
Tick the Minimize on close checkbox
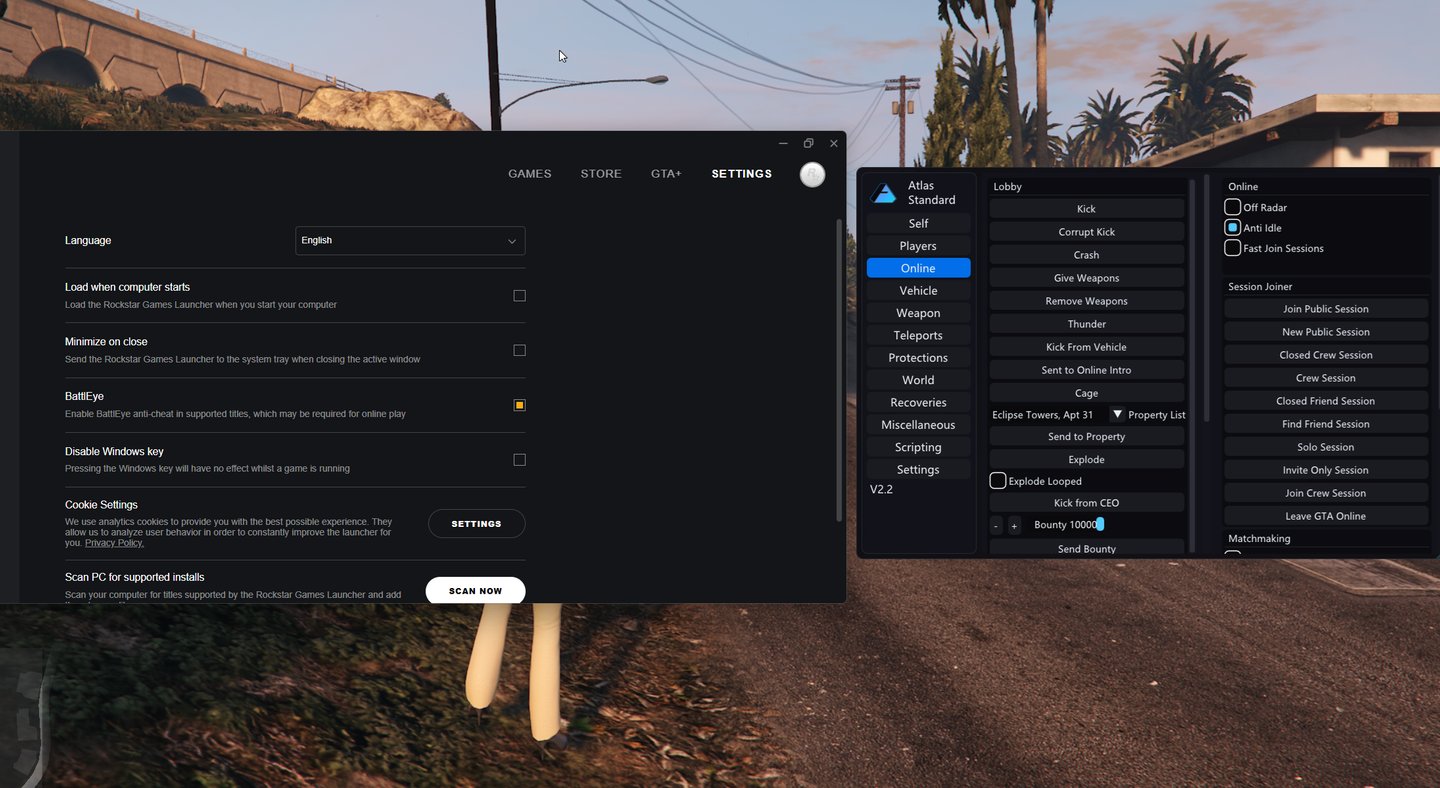[x=519, y=350]
